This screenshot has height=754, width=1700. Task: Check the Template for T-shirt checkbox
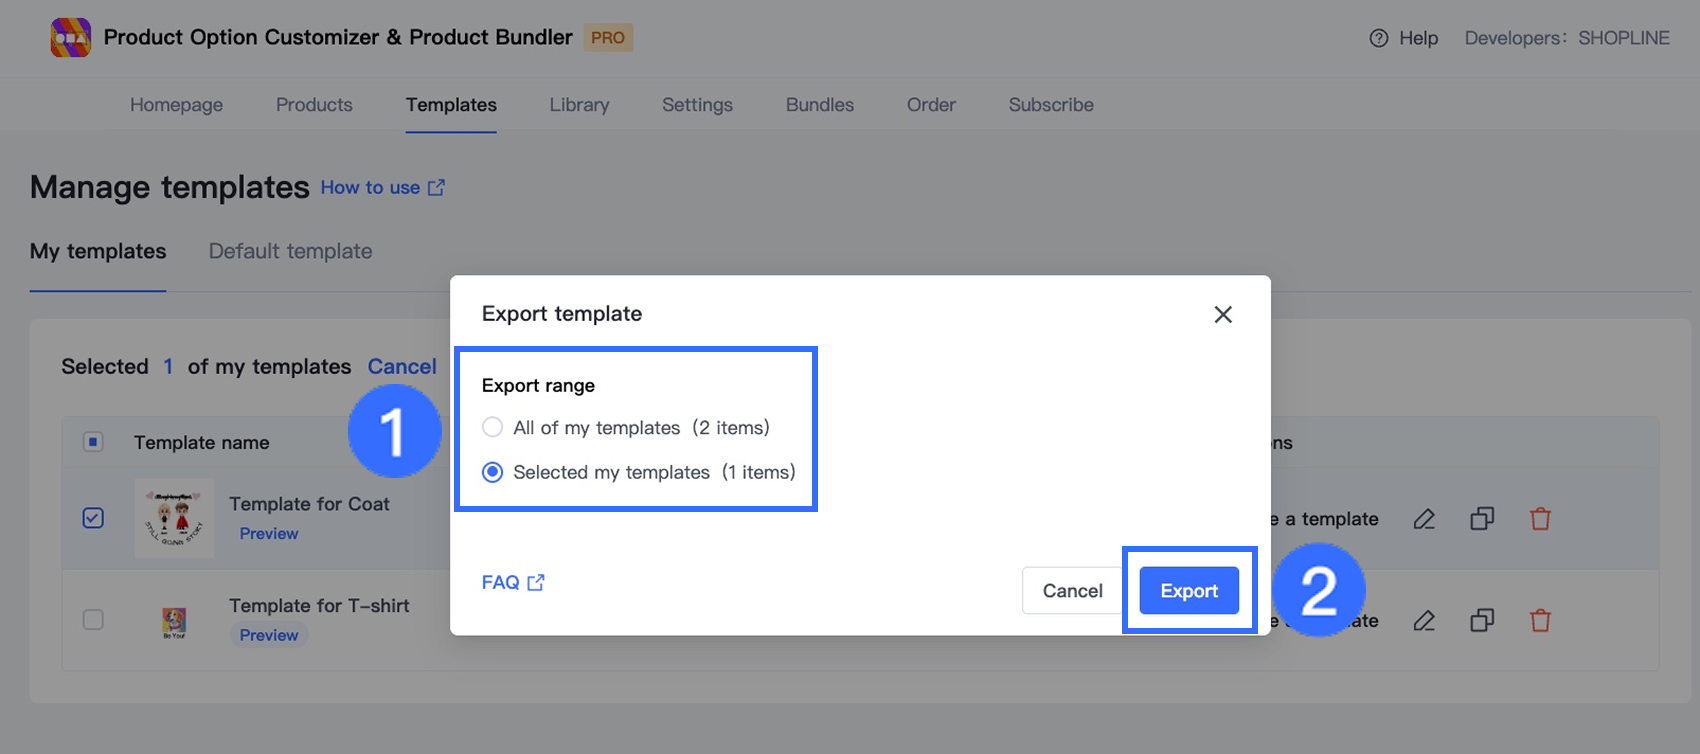click(x=93, y=620)
